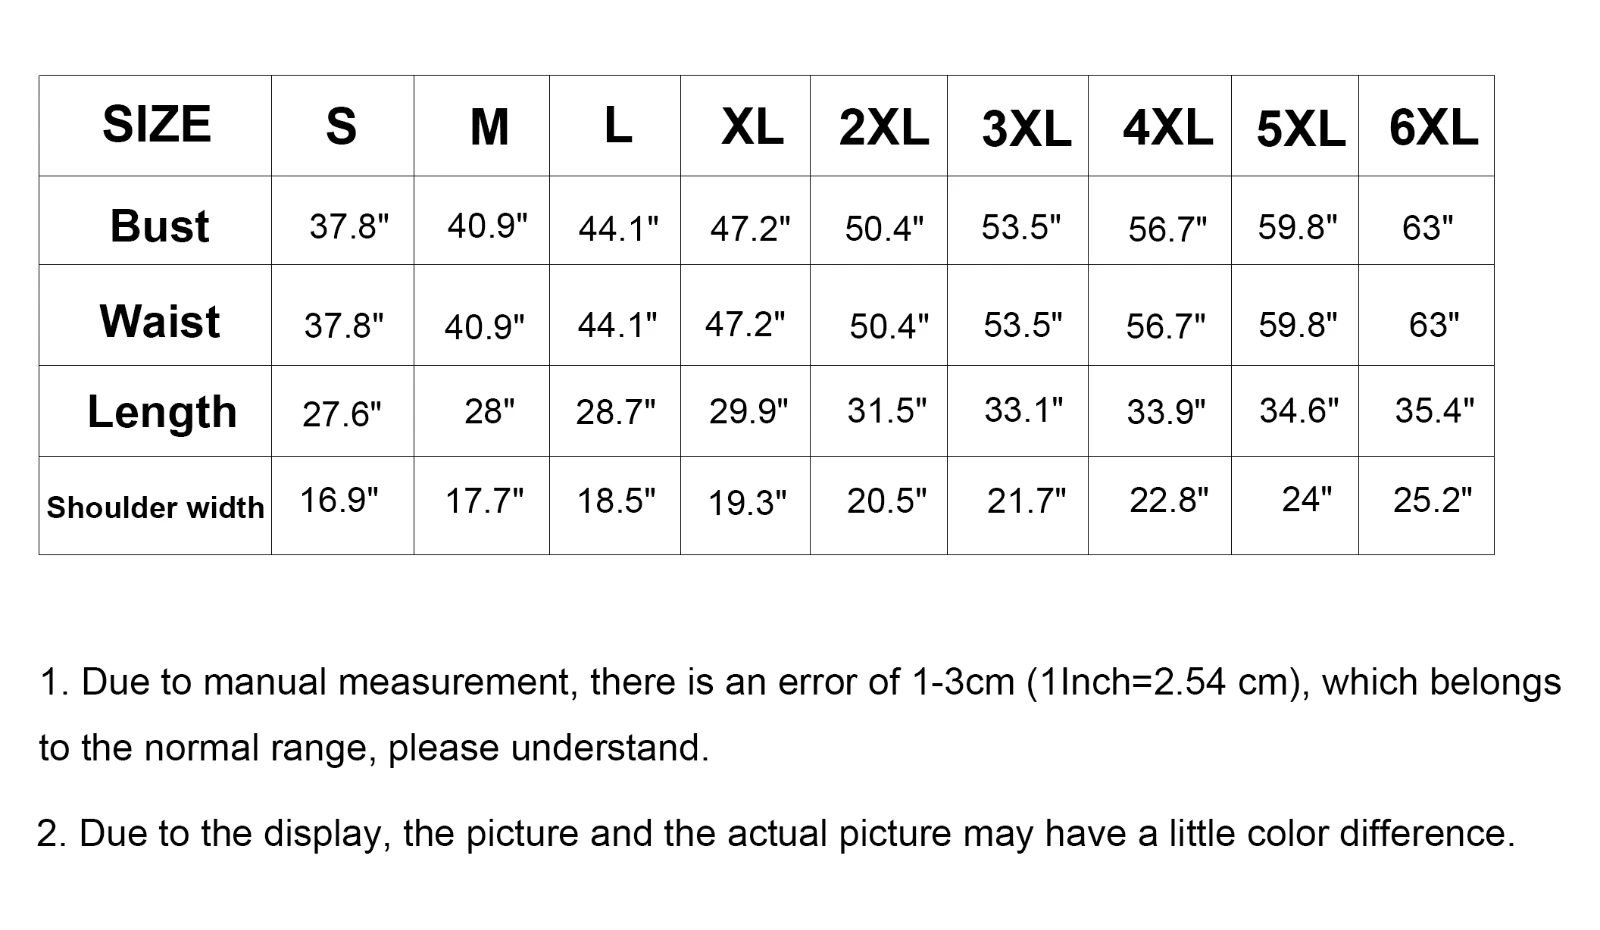
Task: Select the Shoulder width value 24"
Action: [1306, 499]
